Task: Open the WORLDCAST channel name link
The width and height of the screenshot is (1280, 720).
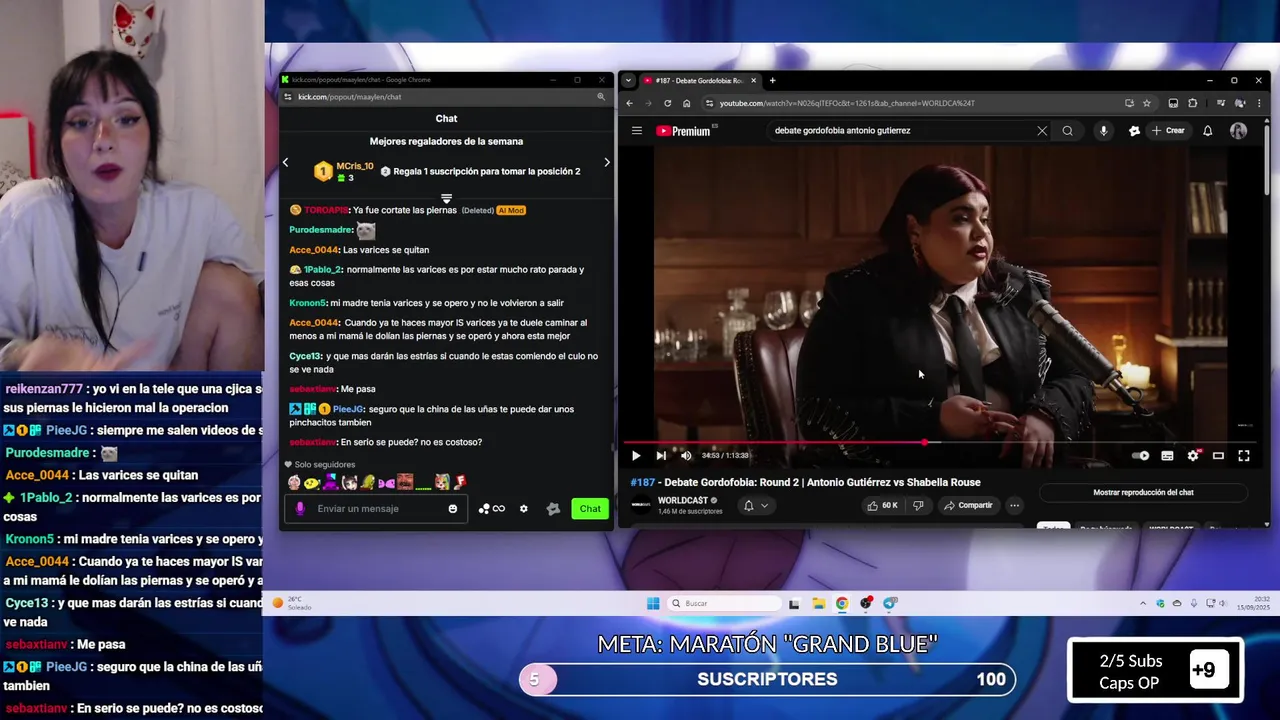Action: [683, 500]
